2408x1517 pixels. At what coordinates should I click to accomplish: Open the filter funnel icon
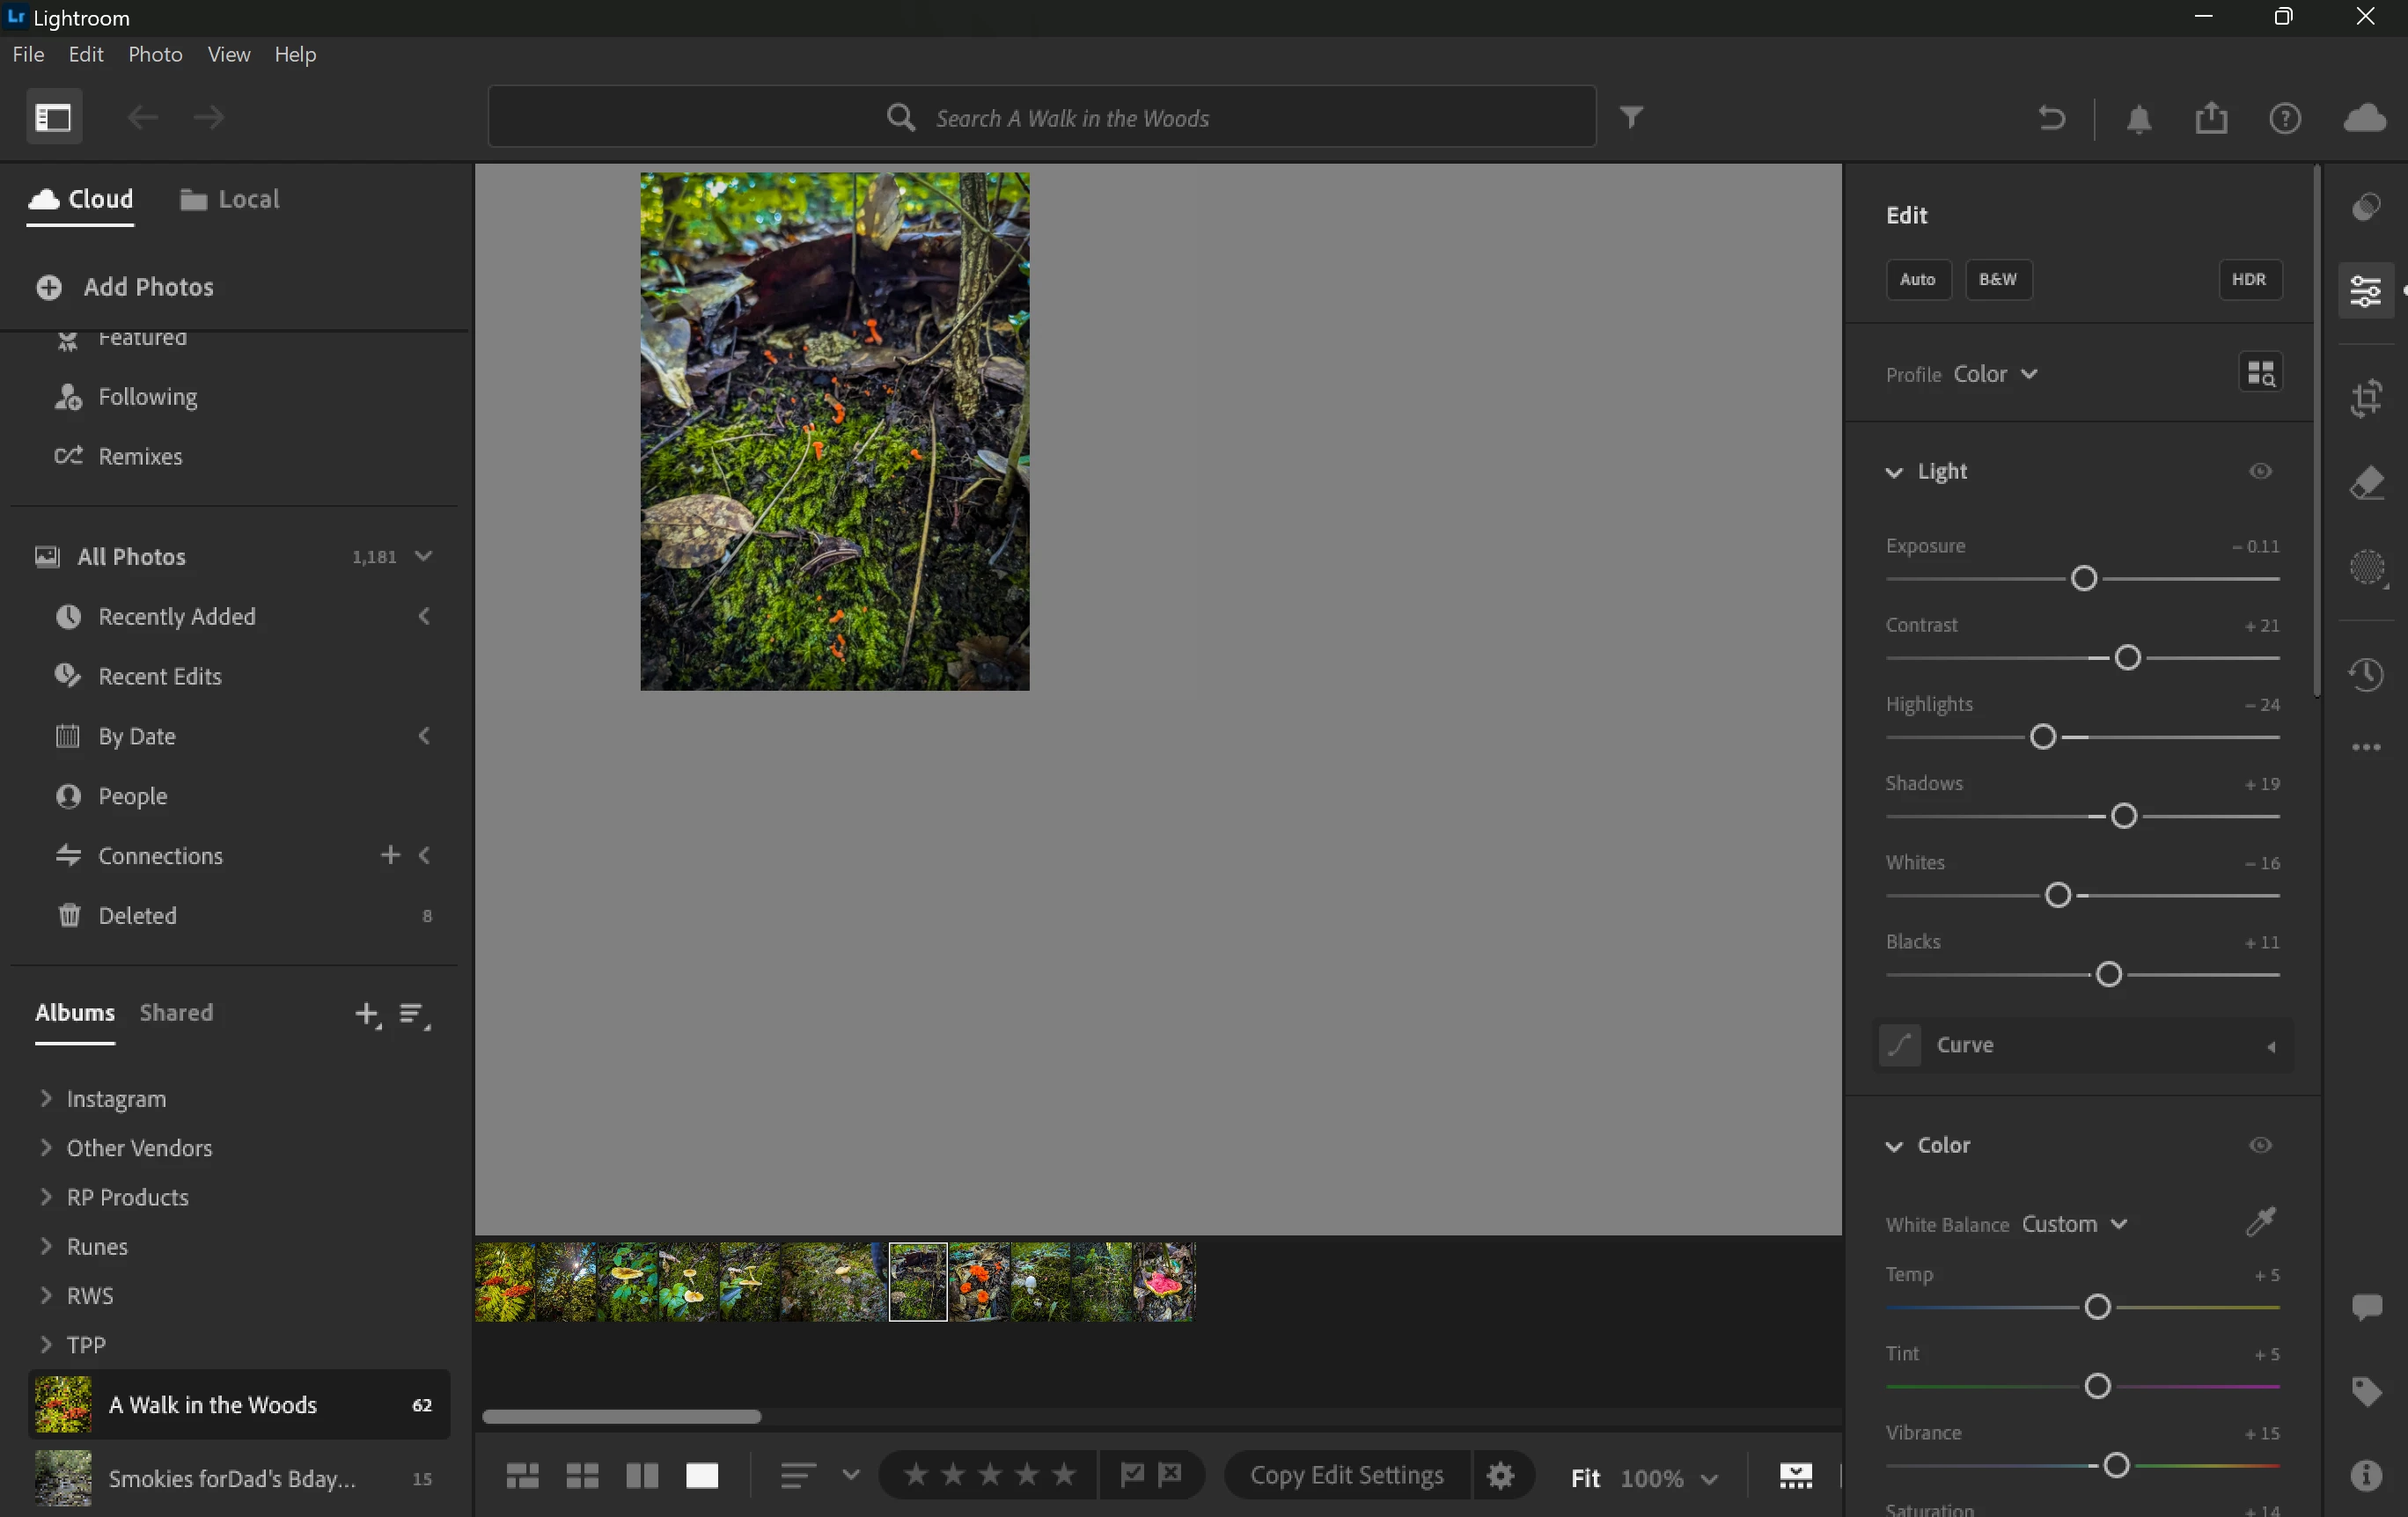click(x=1631, y=118)
